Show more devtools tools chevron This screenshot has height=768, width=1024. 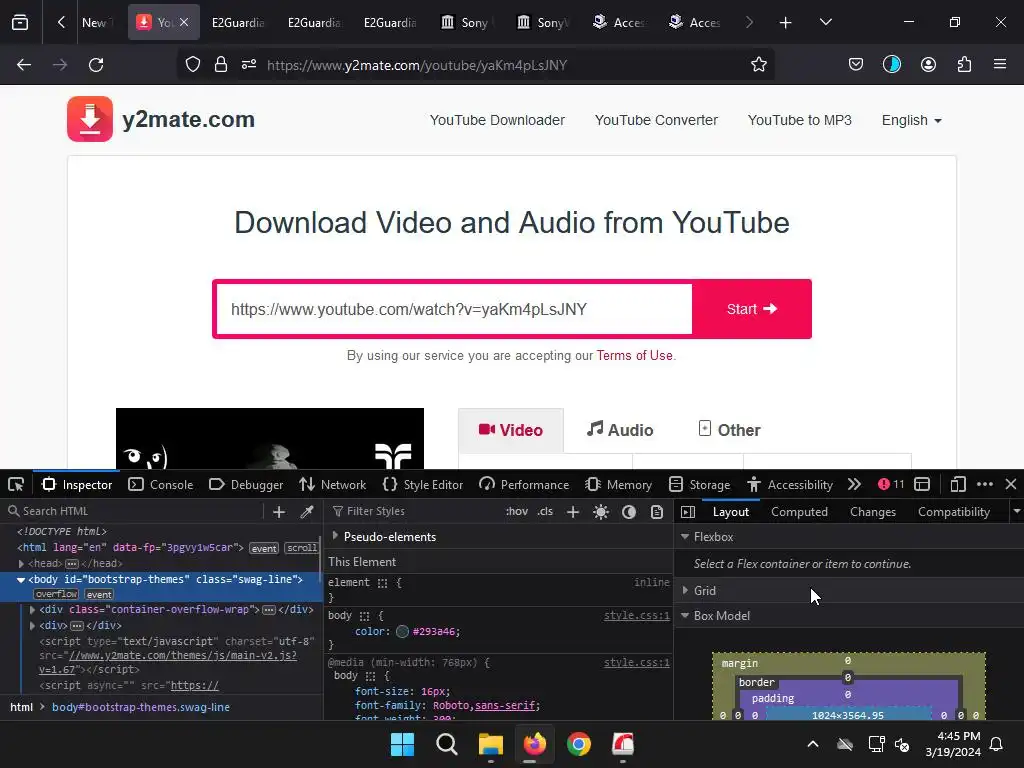pyautogui.click(x=854, y=485)
